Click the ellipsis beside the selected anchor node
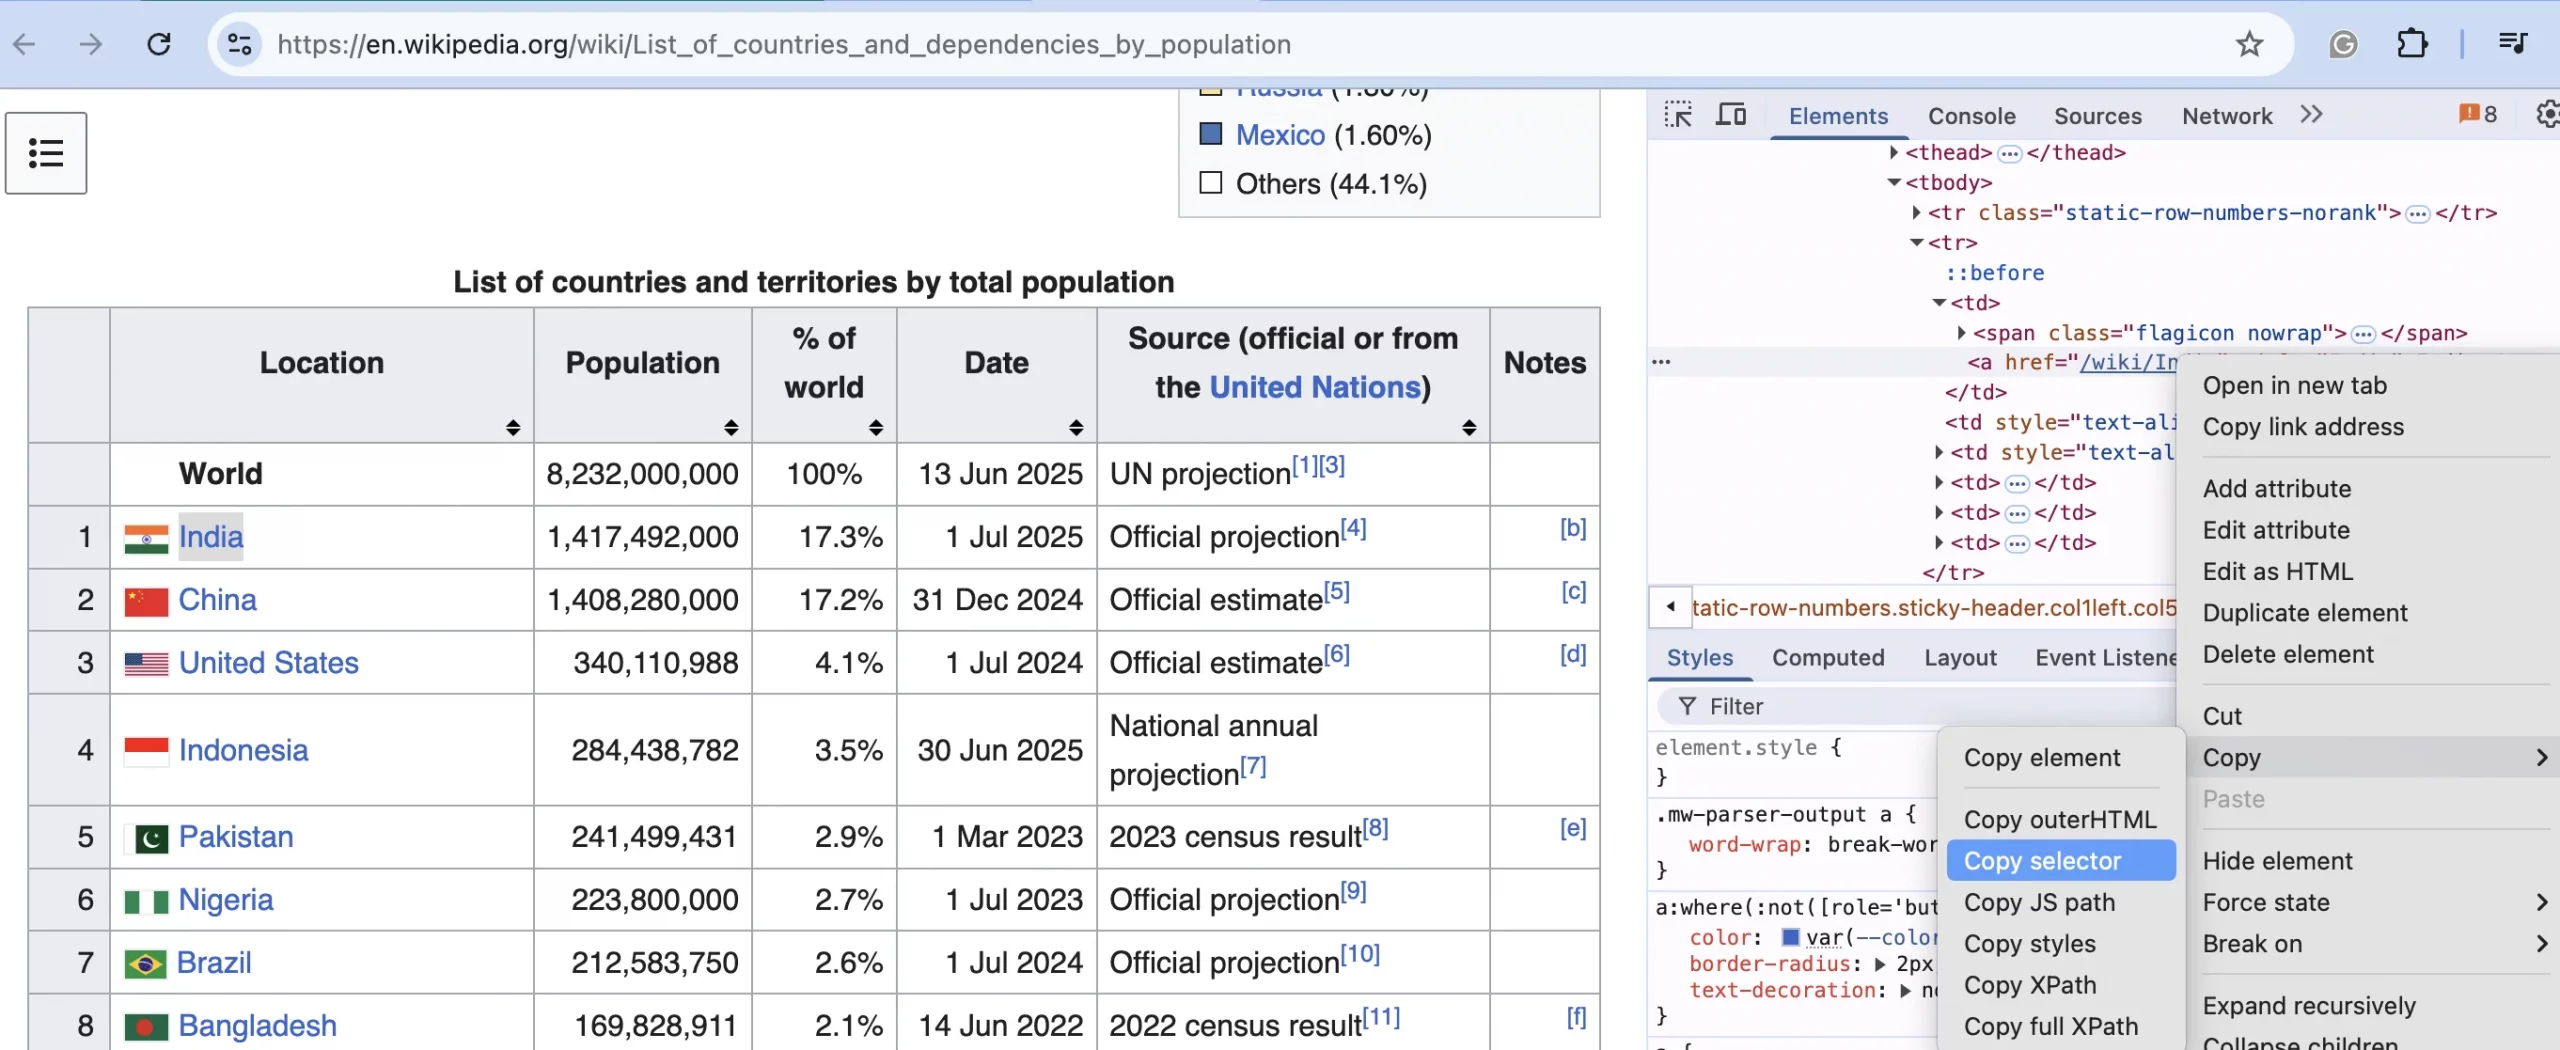This screenshot has width=2560, height=1050. (1661, 362)
